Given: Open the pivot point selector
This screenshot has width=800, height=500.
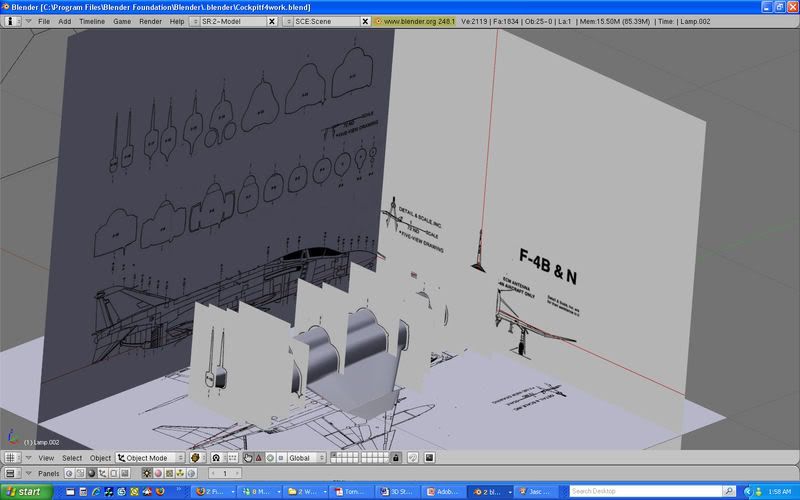Looking at the screenshot, I should coord(218,458).
